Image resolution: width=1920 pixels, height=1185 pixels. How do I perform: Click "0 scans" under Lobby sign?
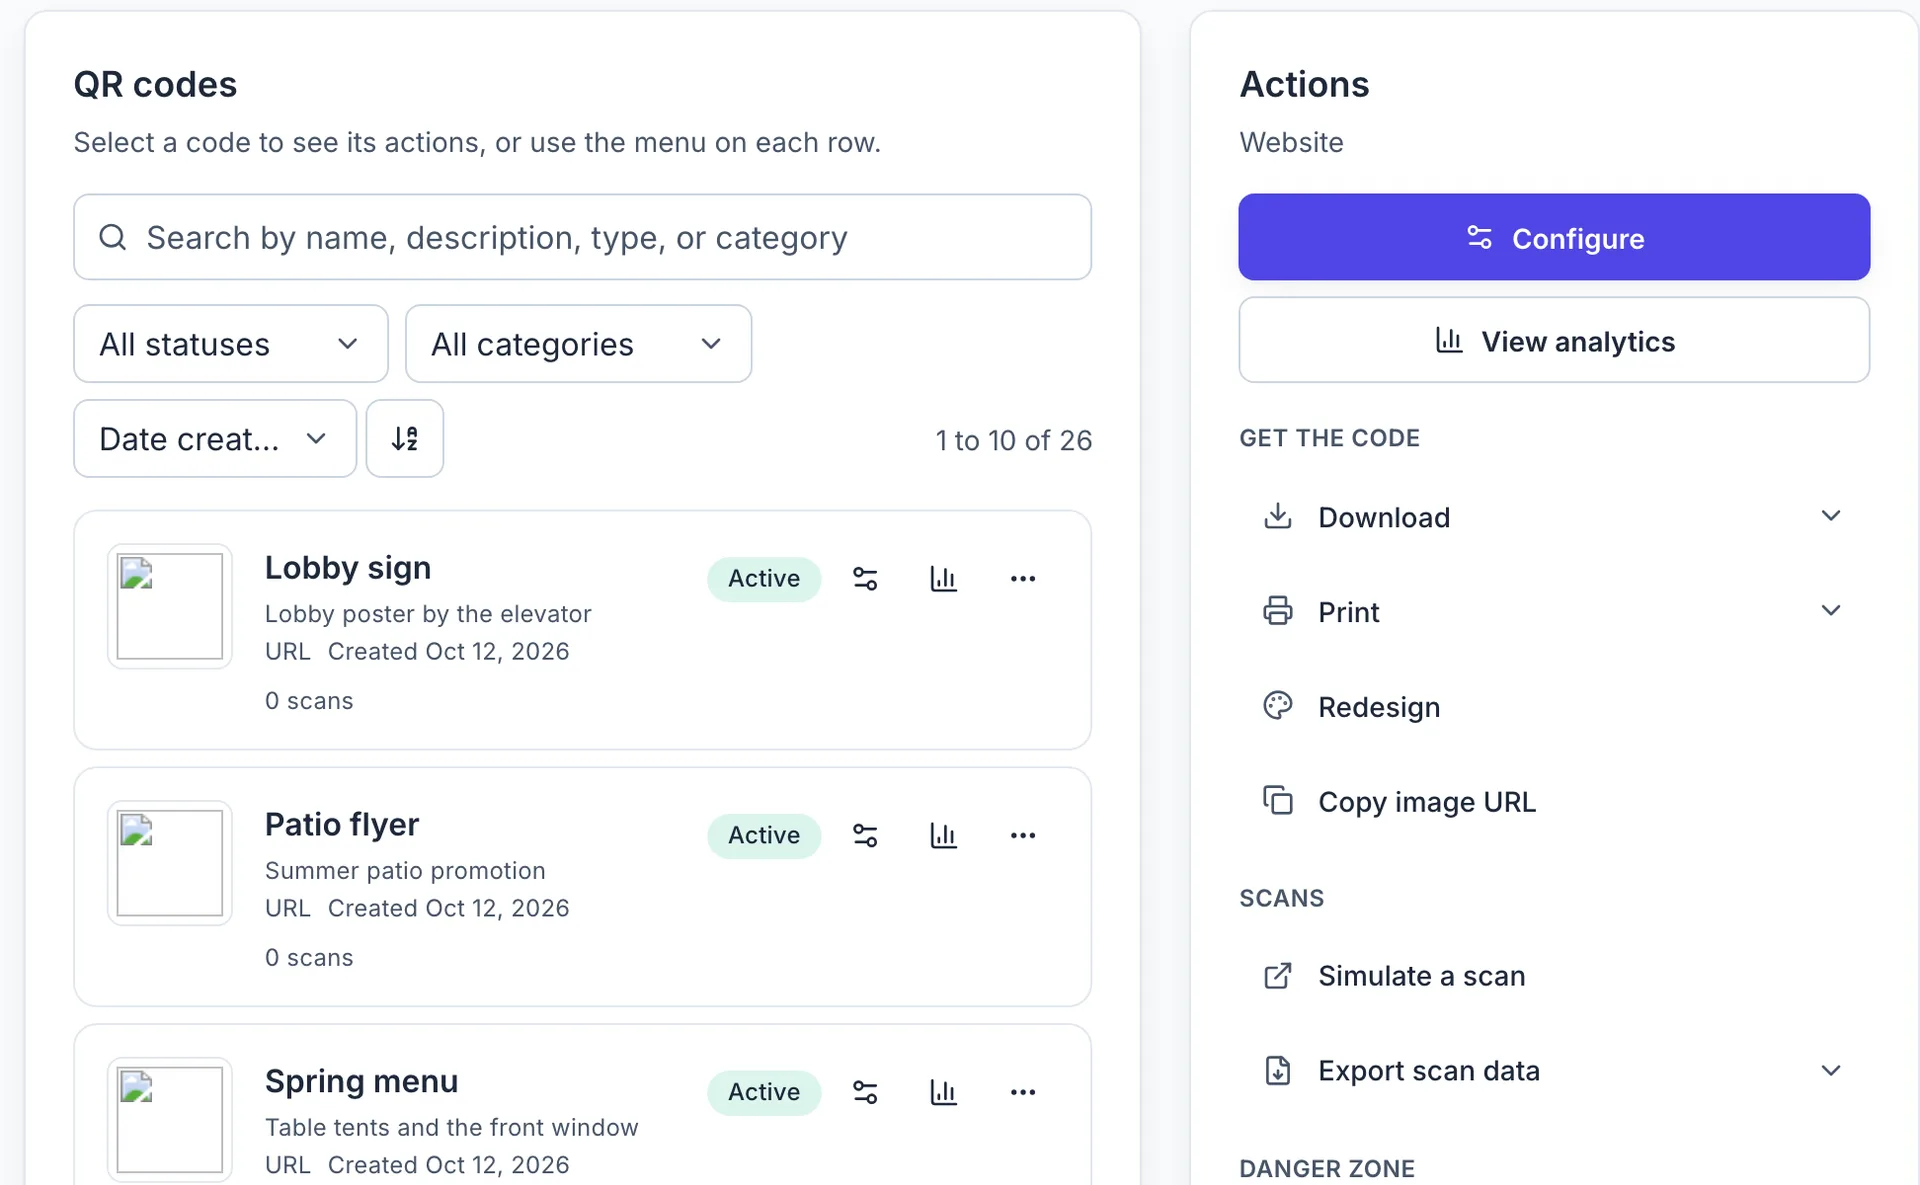coord(309,701)
